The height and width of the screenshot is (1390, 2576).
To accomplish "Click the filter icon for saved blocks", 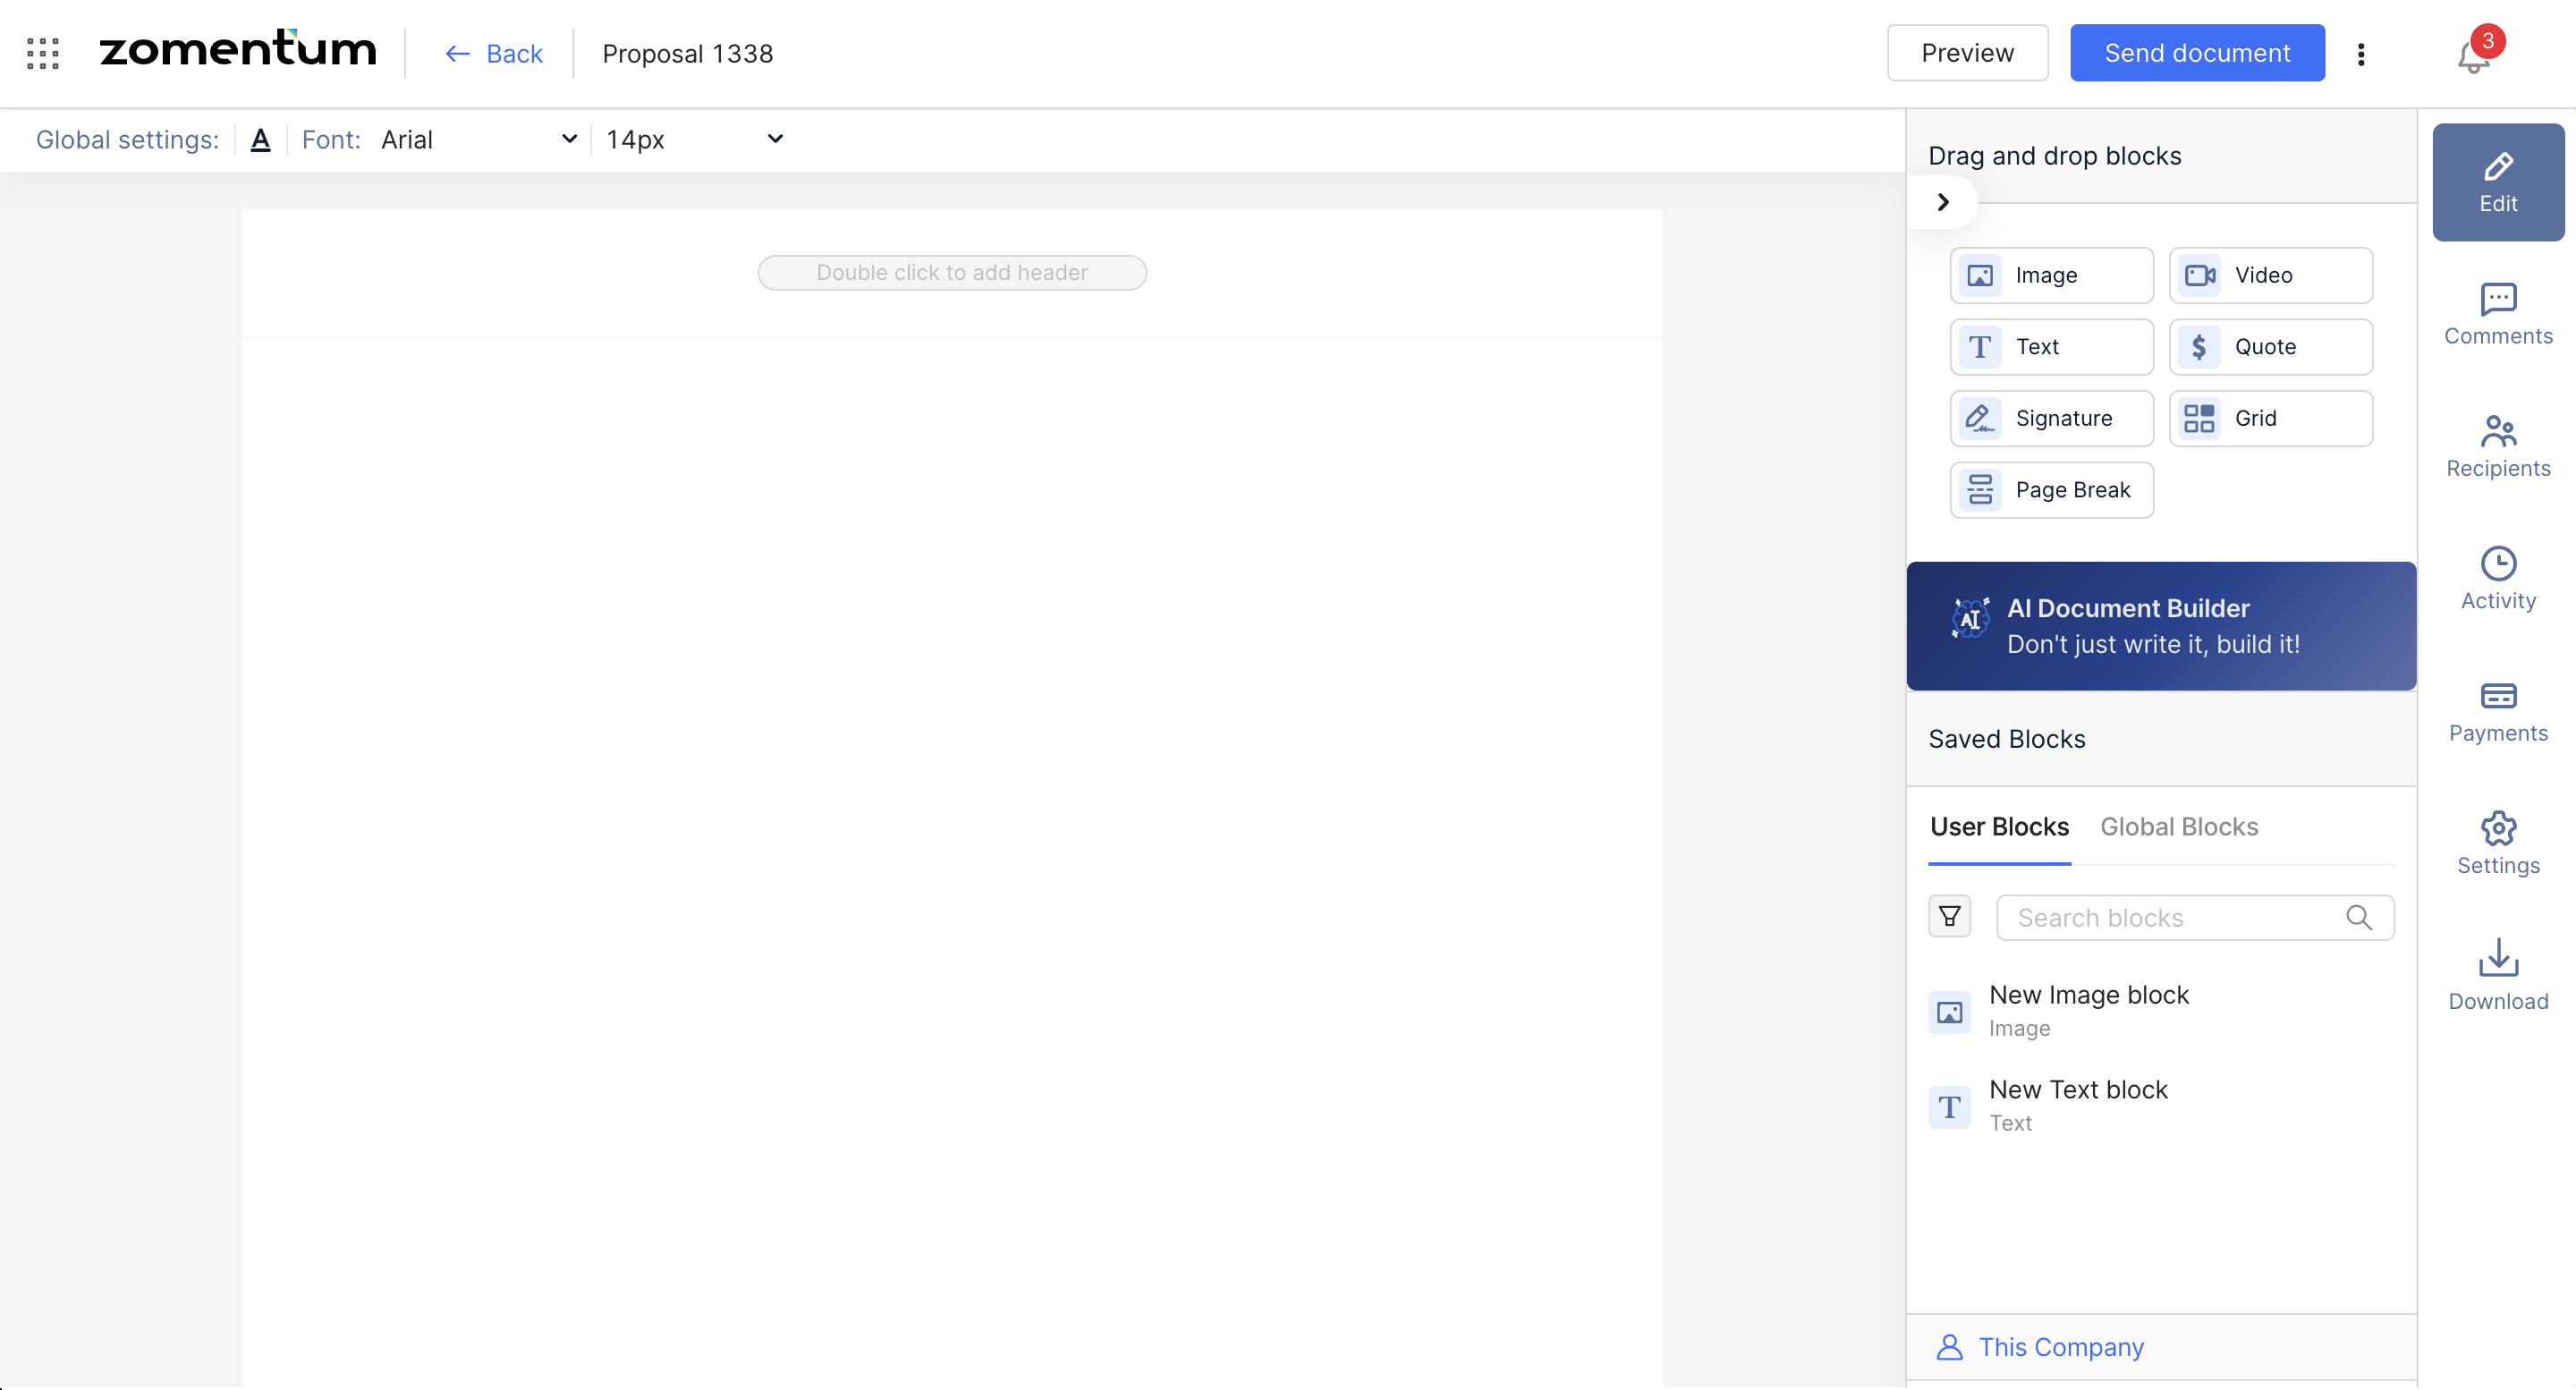I will tap(1949, 917).
